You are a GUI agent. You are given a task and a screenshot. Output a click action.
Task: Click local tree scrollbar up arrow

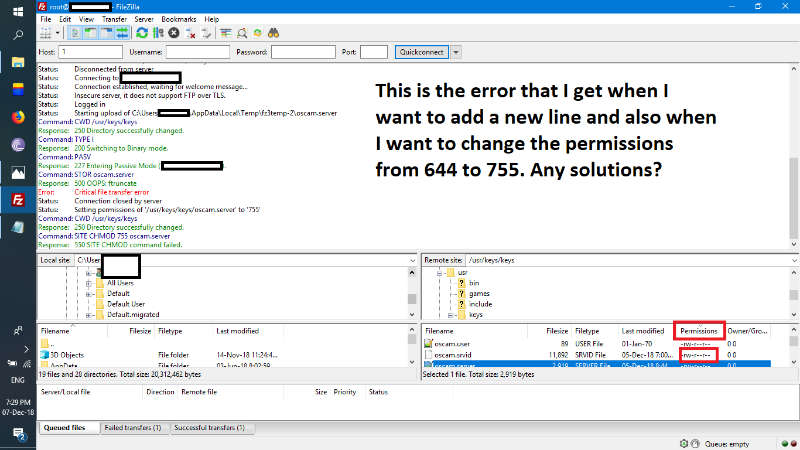[412, 273]
